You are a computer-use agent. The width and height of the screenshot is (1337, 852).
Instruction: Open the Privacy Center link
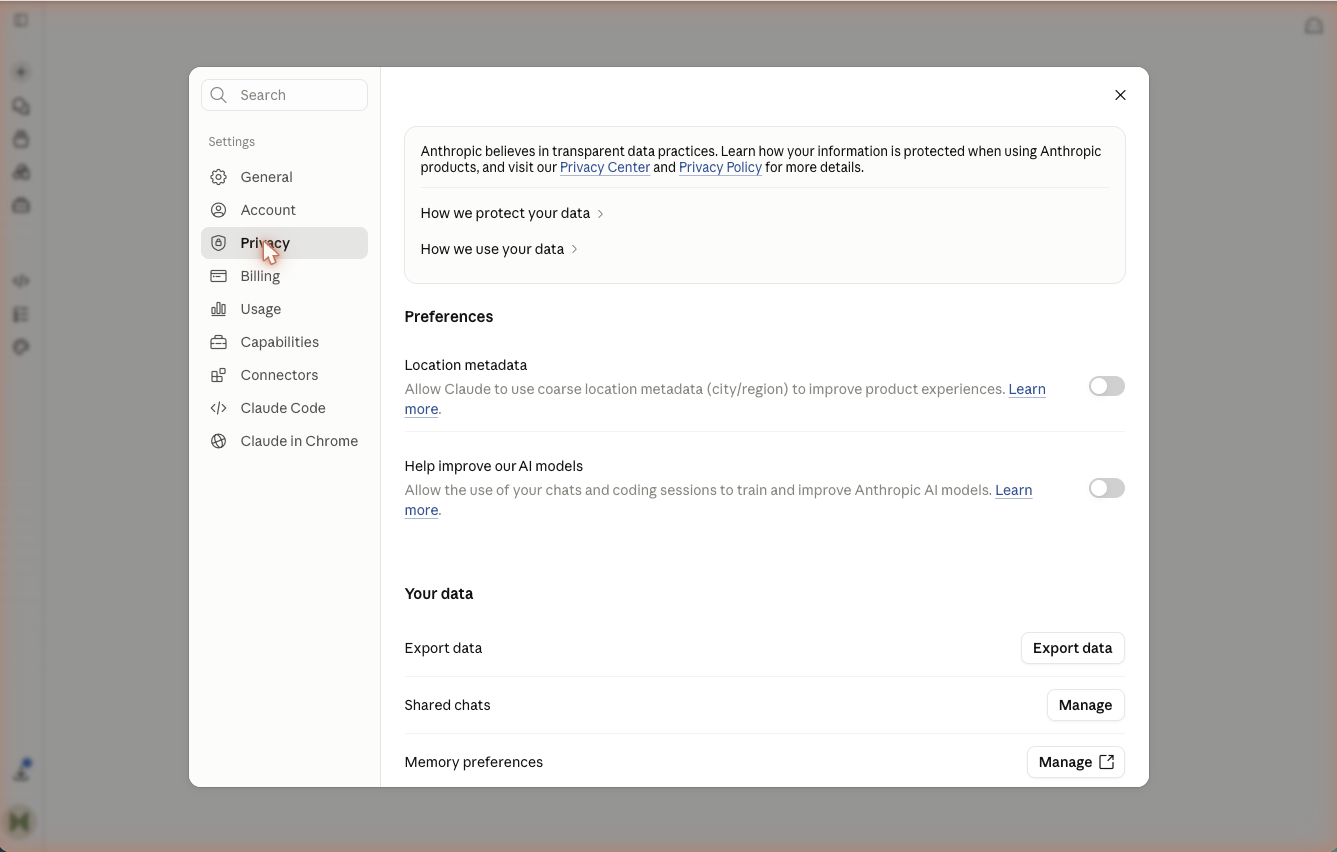(605, 167)
